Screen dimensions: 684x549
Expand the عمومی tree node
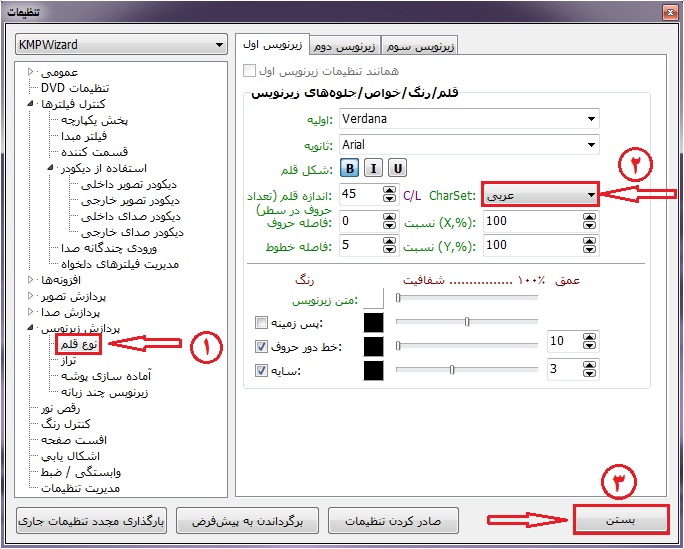click(31, 72)
